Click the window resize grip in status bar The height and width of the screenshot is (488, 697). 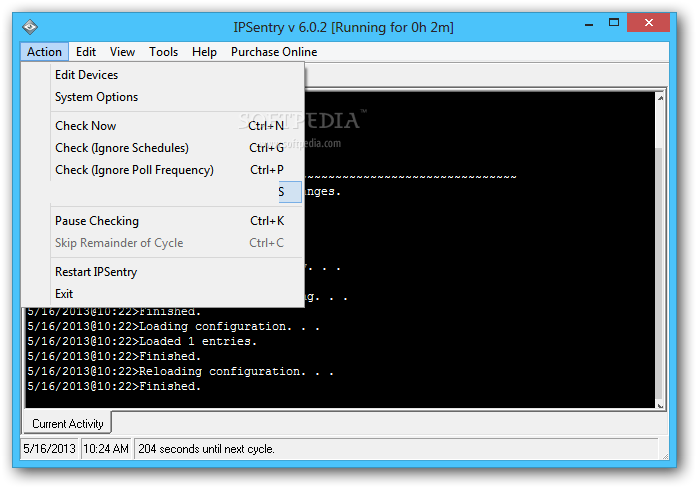[665, 456]
